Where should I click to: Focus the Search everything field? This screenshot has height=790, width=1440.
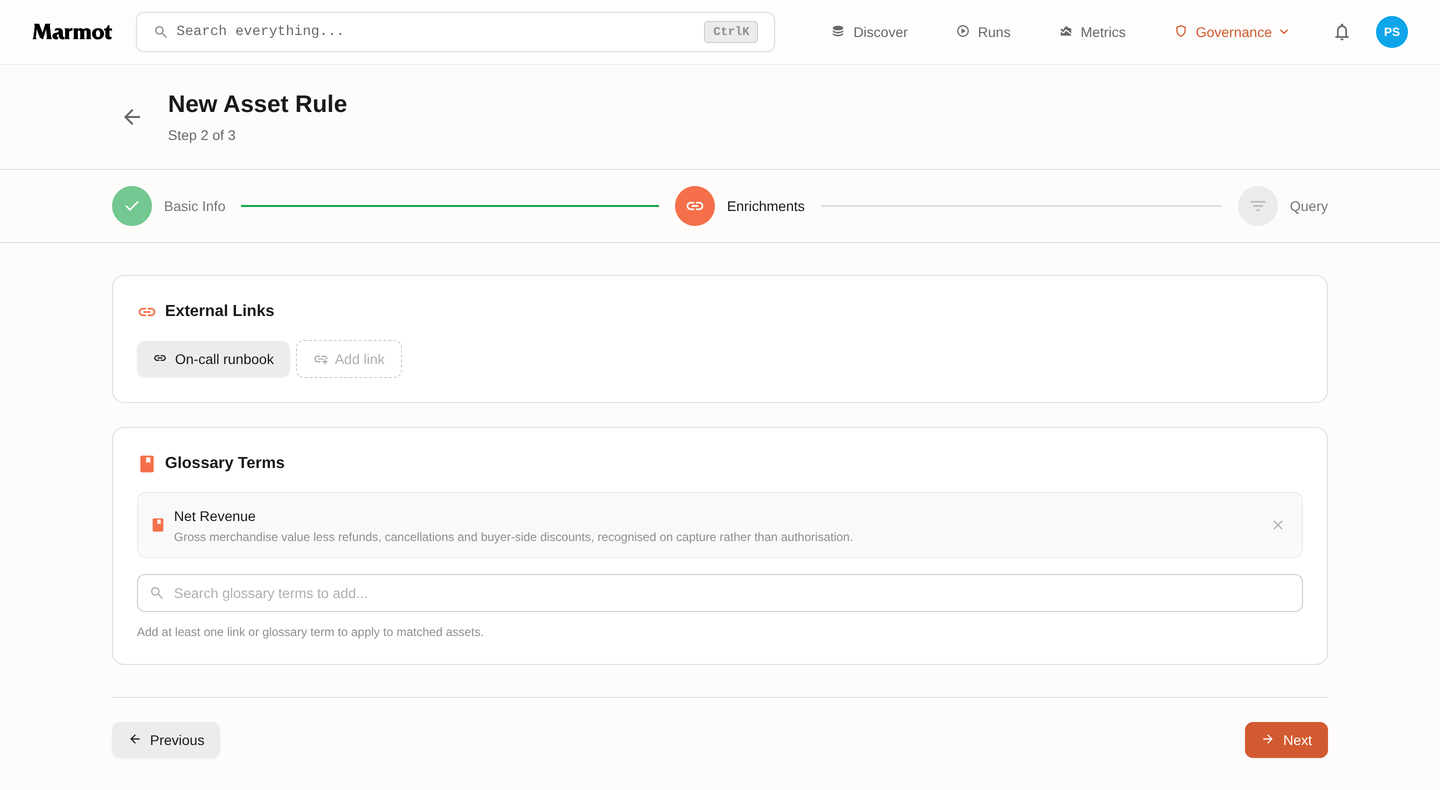pyautogui.click(x=455, y=32)
